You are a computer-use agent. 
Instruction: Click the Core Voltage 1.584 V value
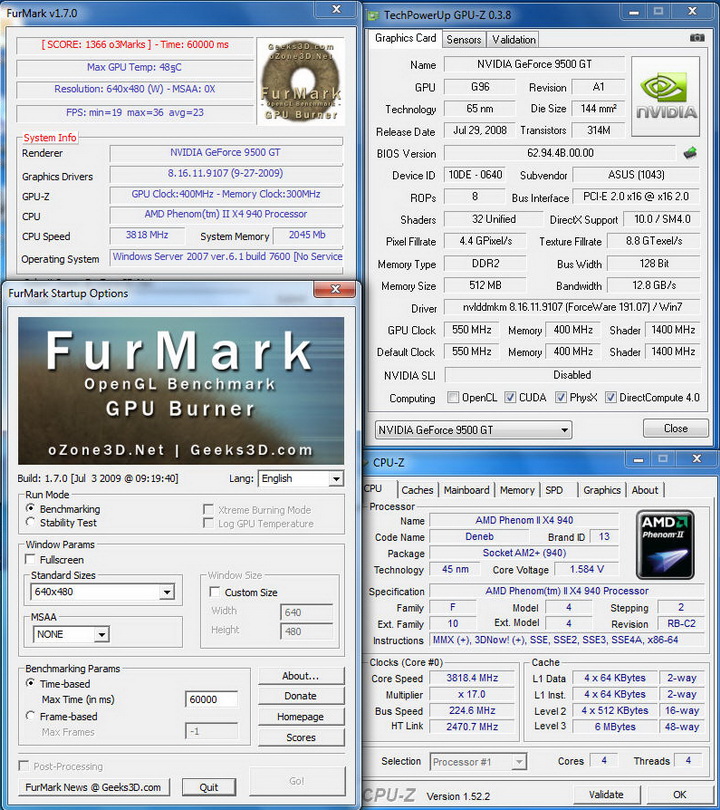click(587, 569)
